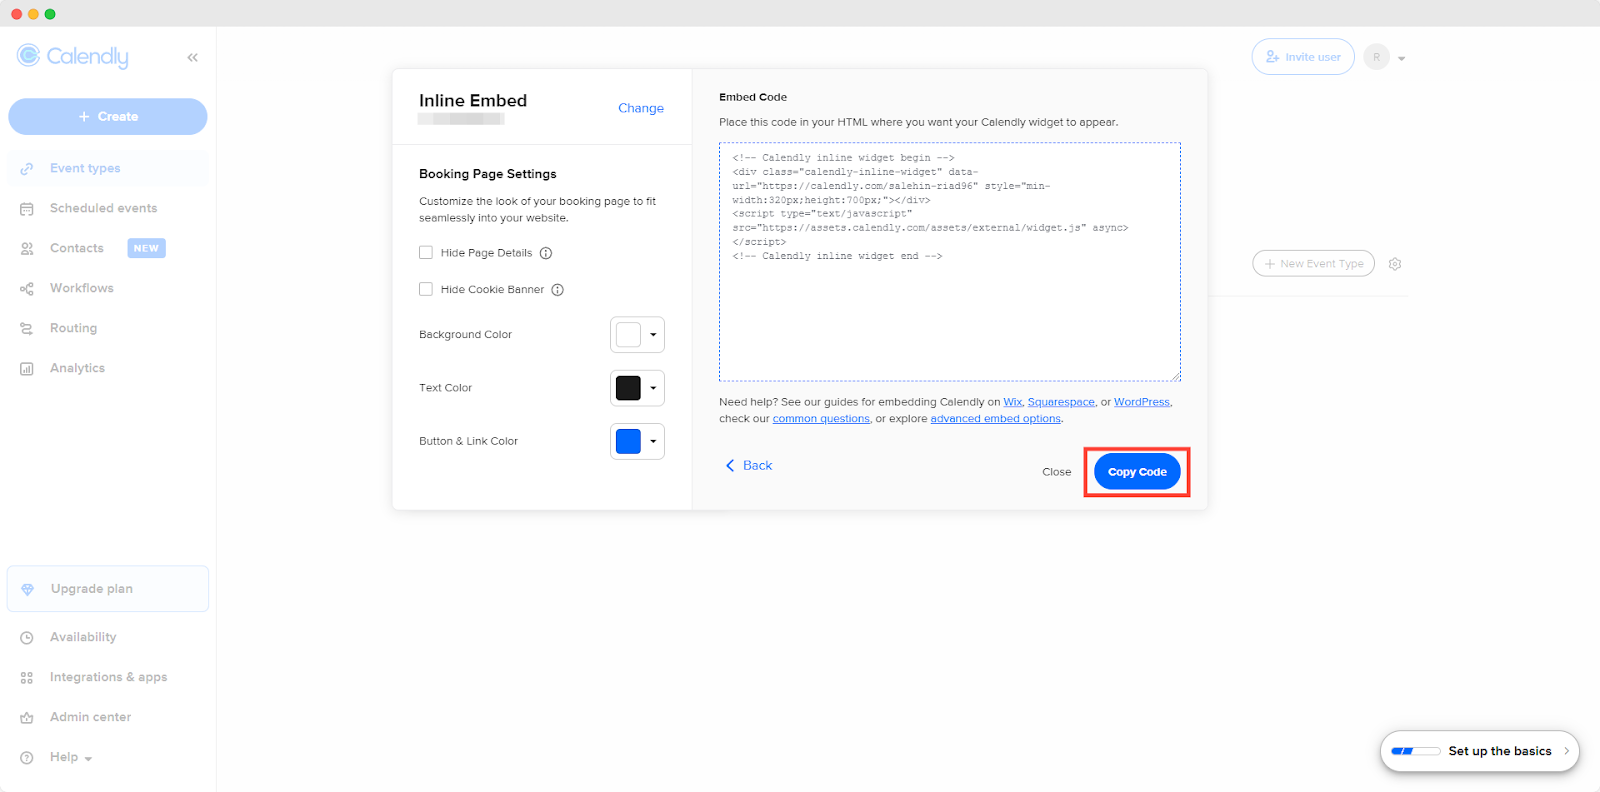Image resolution: width=1600 pixels, height=792 pixels.
Task: Click the Close button in dialog
Action: [x=1056, y=472]
